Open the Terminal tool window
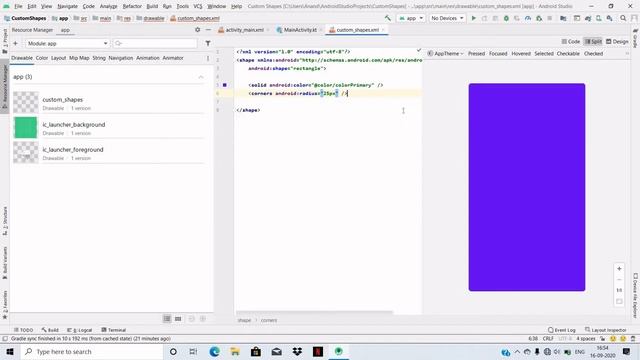 (113, 330)
